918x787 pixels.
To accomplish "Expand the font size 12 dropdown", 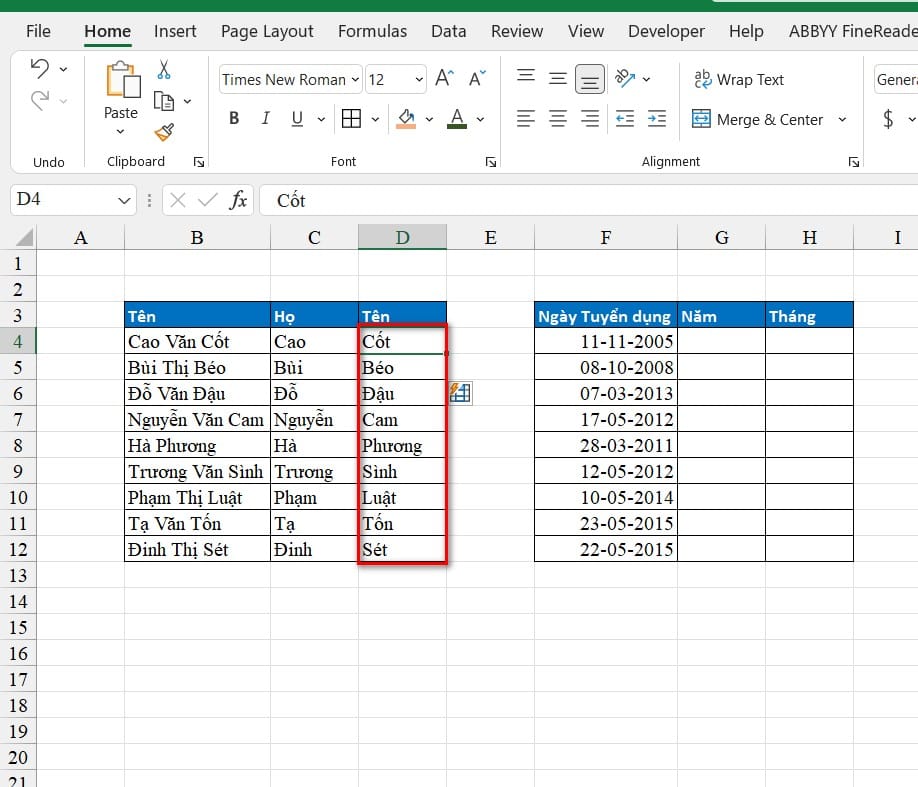I will 419,80.
